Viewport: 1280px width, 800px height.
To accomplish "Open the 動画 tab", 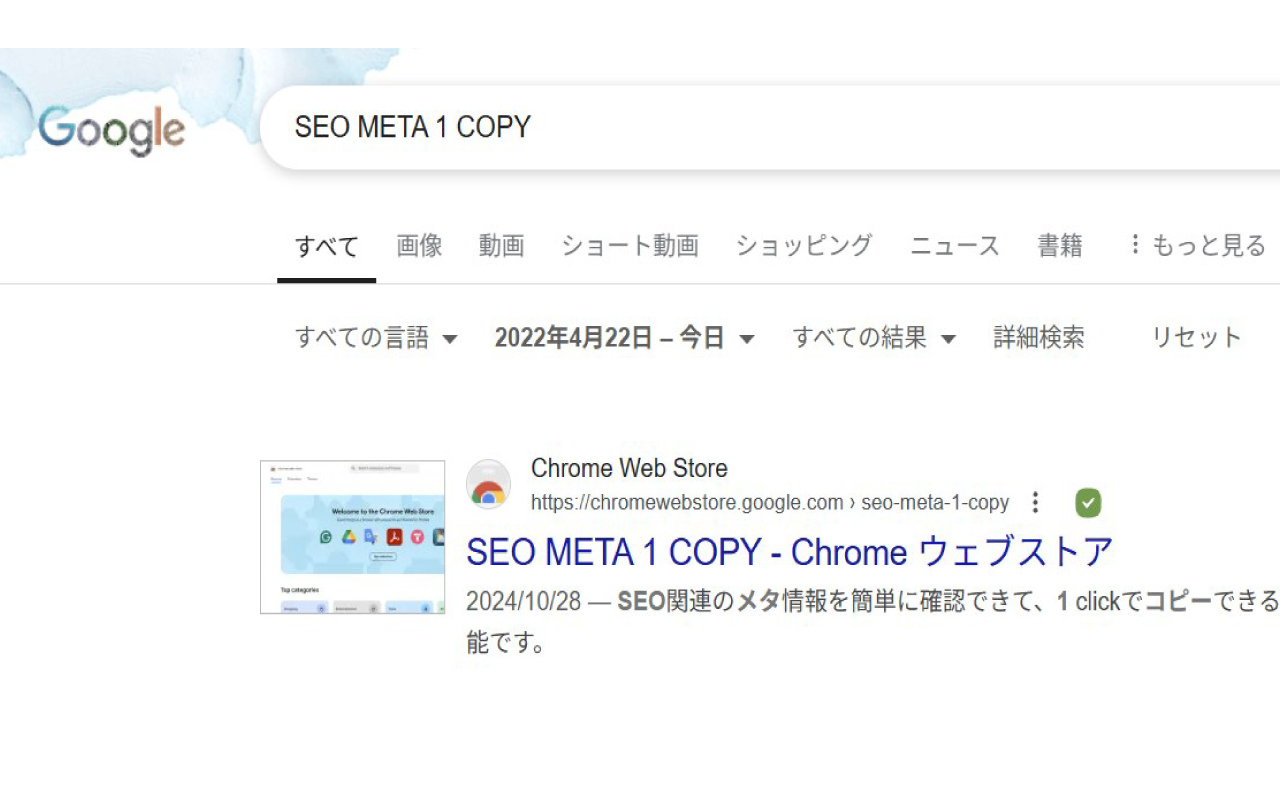I will coord(501,246).
